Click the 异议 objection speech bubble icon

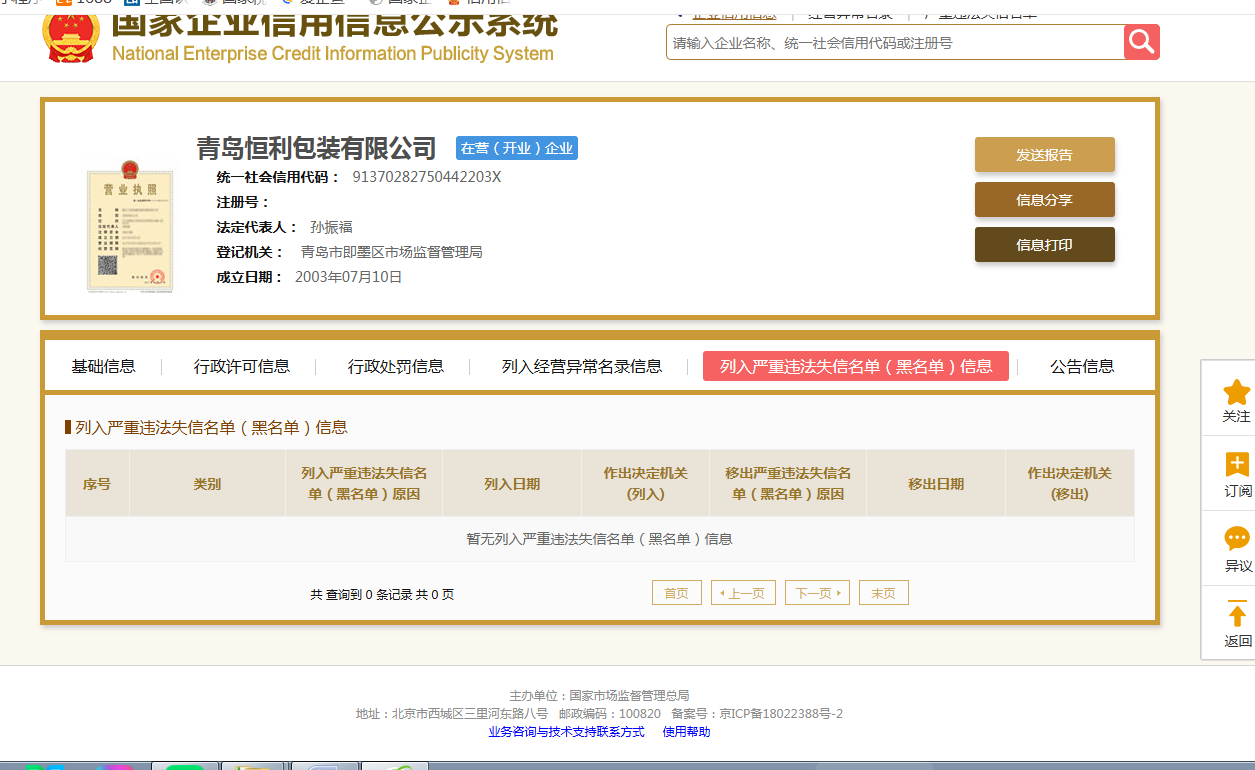[1236, 540]
